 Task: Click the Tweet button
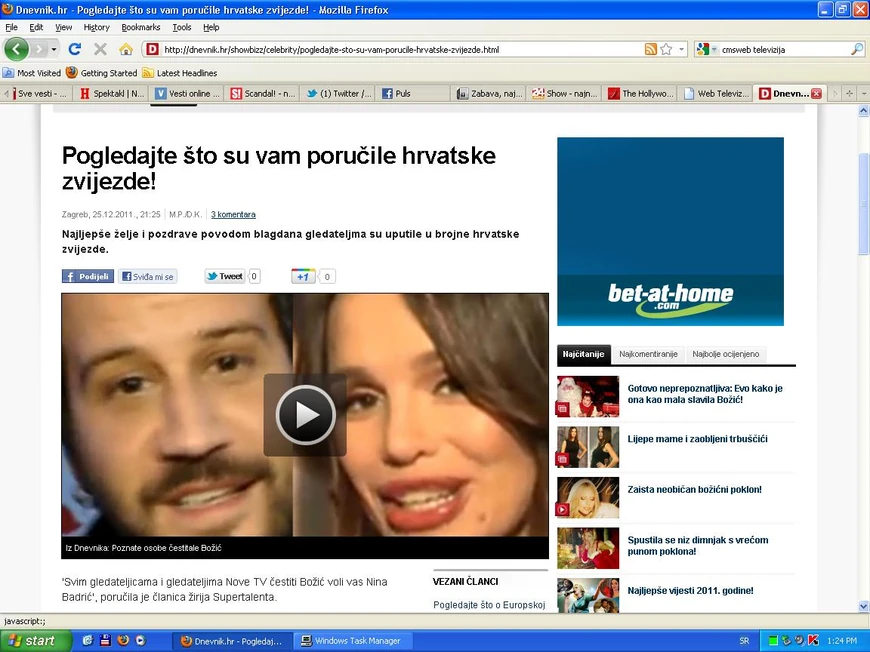225,276
